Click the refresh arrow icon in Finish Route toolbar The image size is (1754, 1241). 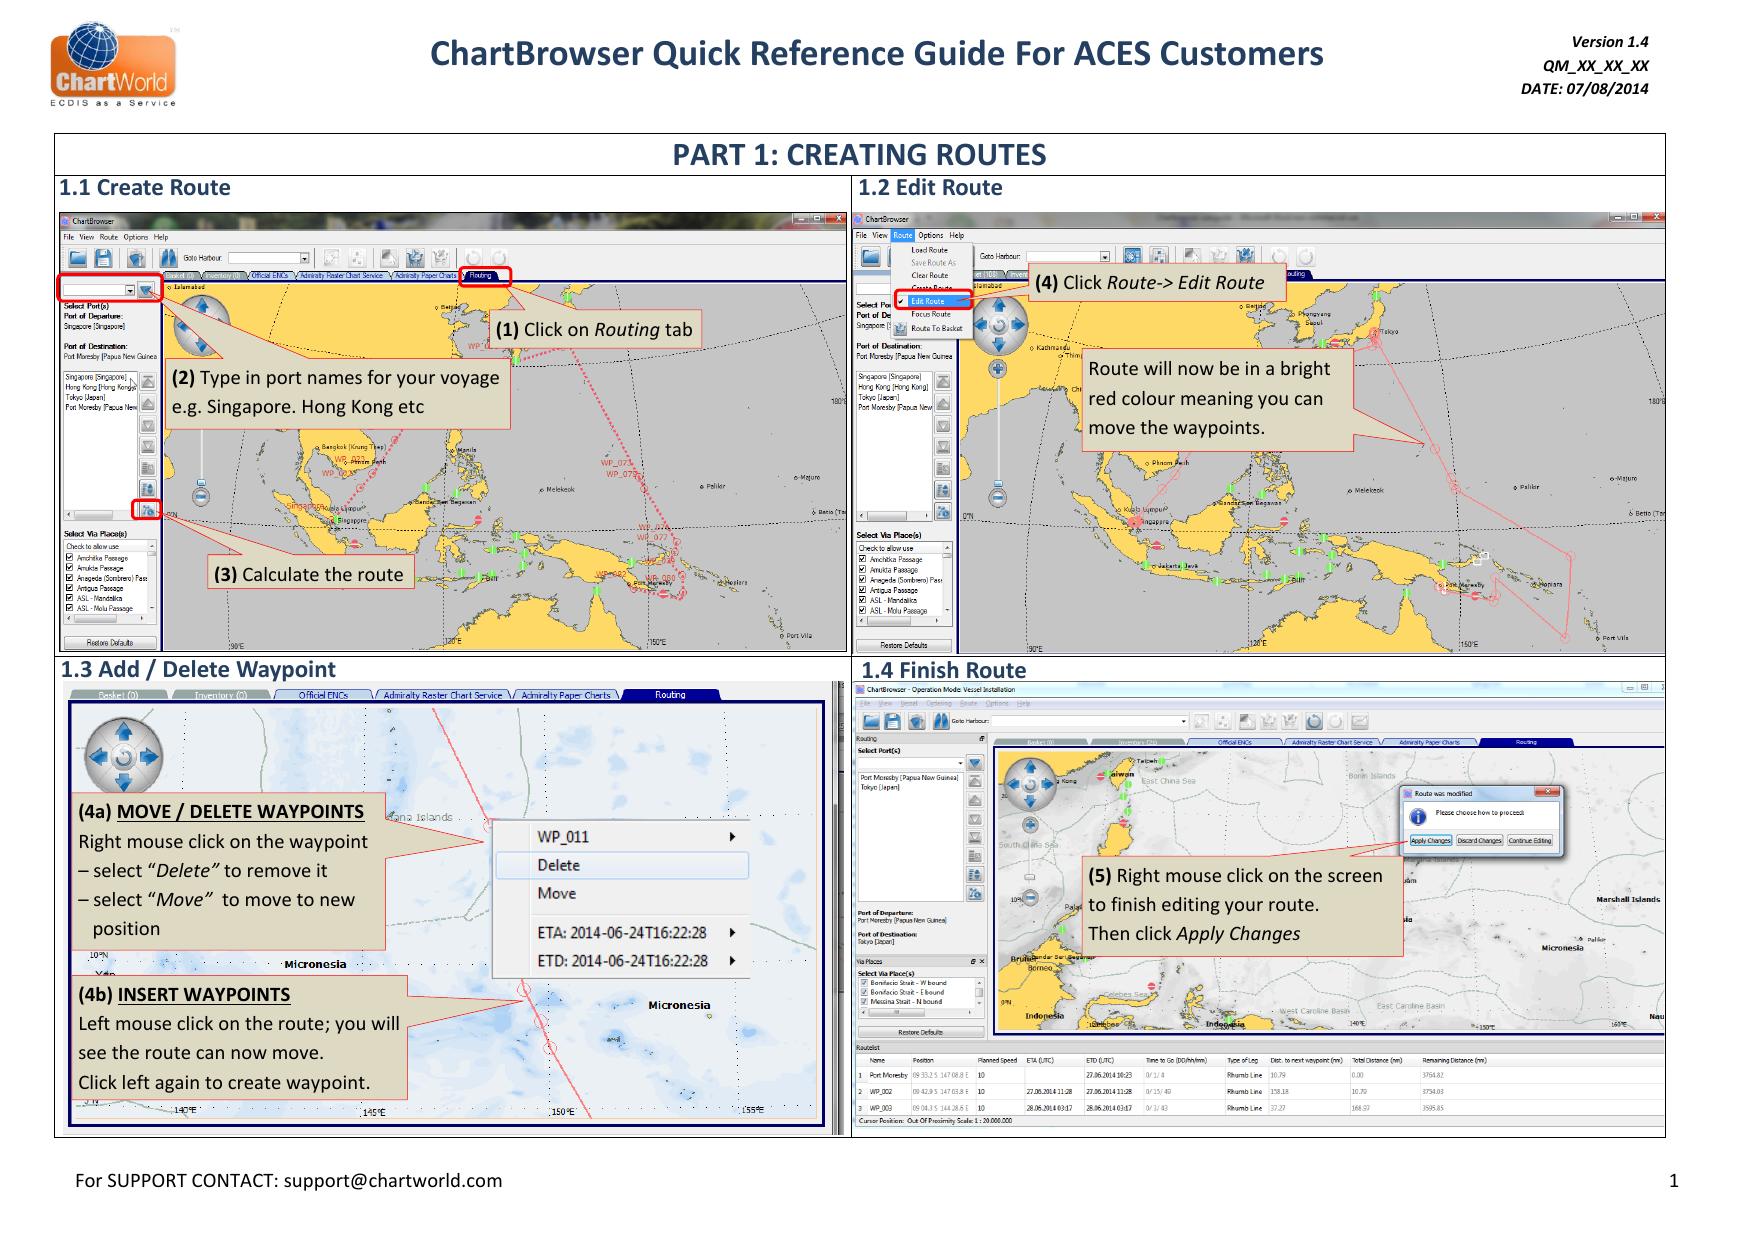1314,721
